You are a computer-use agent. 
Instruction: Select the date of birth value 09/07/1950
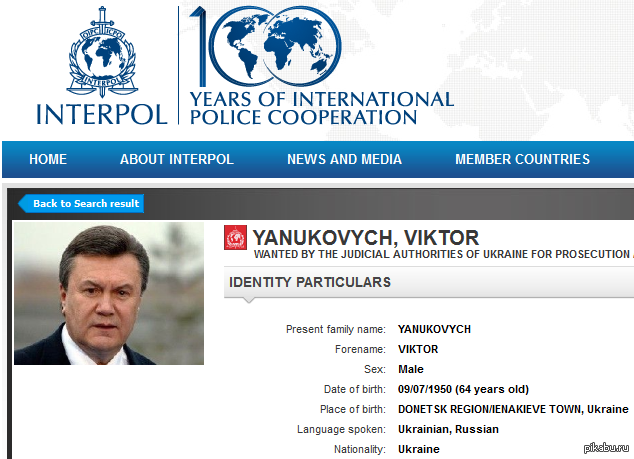pos(463,389)
